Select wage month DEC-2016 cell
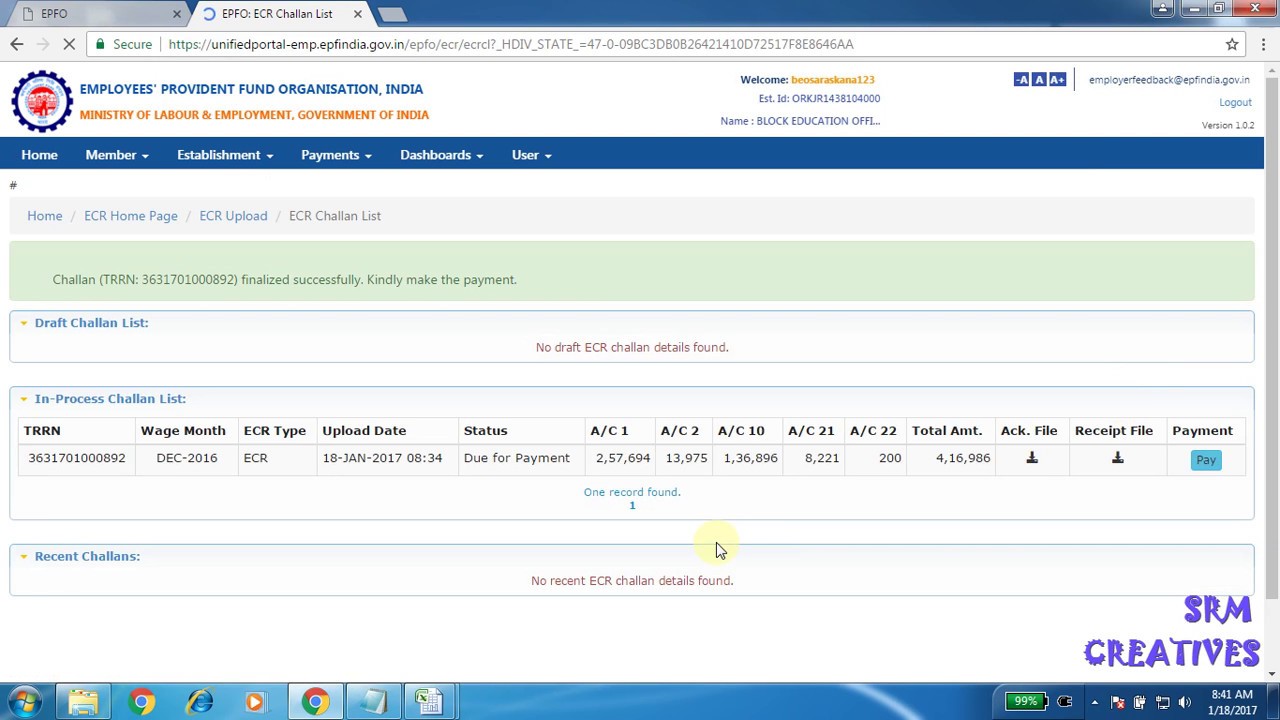This screenshot has width=1280, height=720. (x=187, y=458)
